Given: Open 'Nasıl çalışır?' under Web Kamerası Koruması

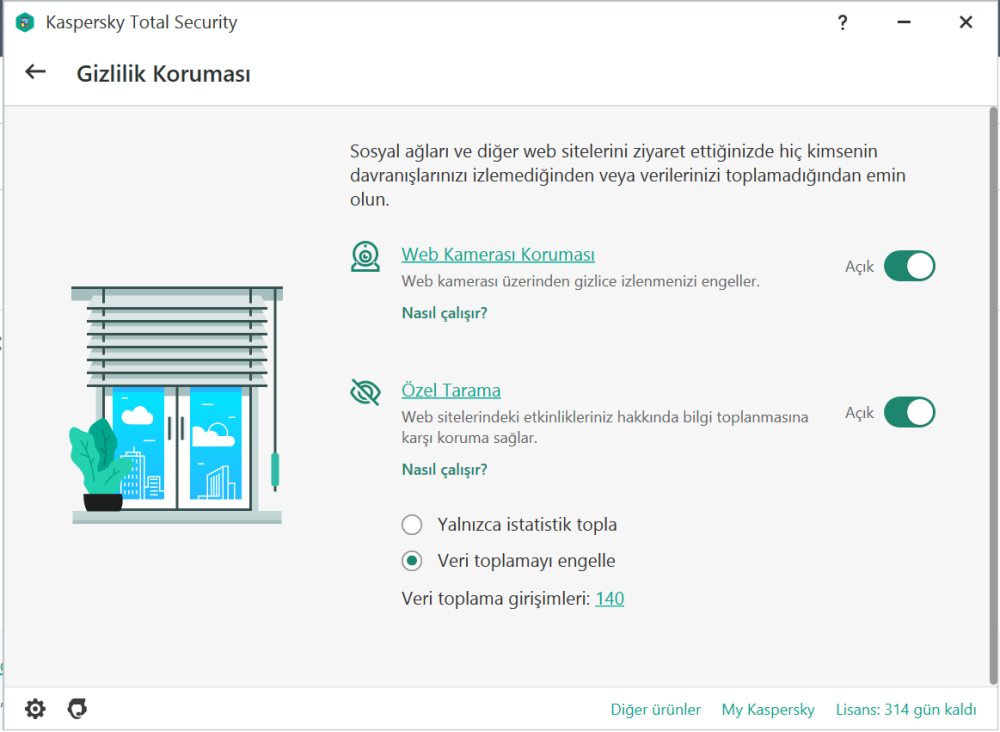Looking at the screenshot, I should 445,313.
